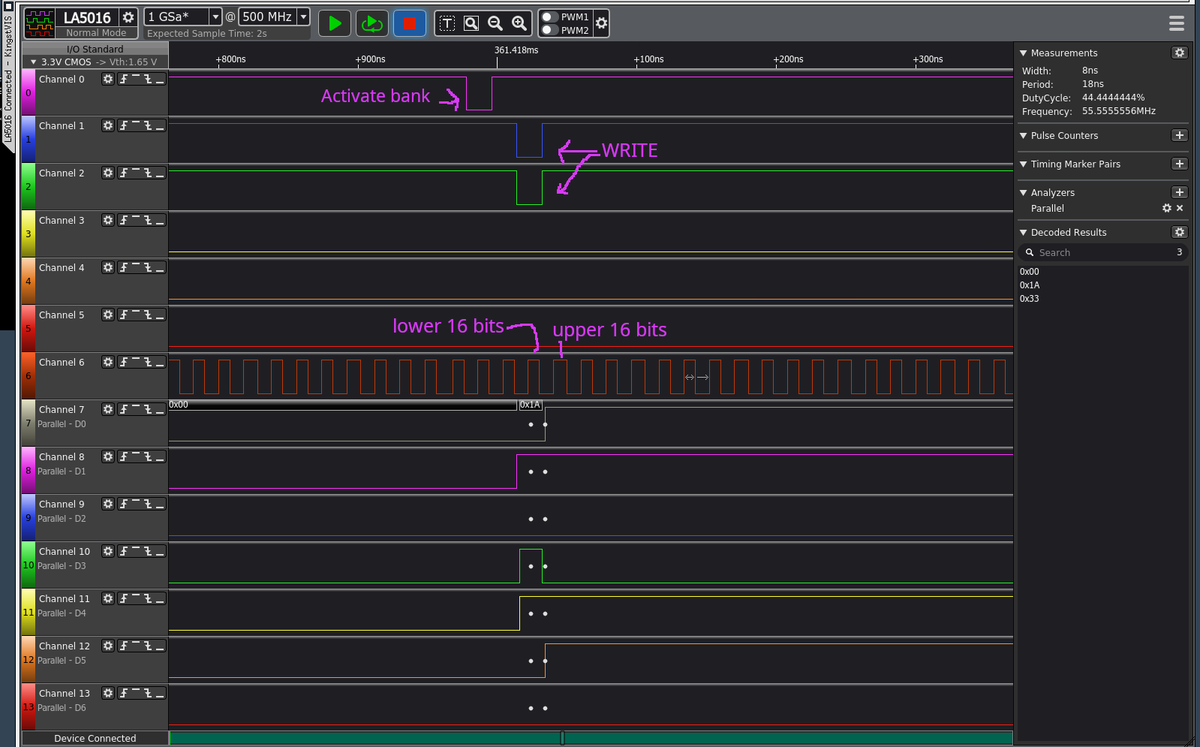Open the Parallel analyzer settings gear

(1166, 208)
